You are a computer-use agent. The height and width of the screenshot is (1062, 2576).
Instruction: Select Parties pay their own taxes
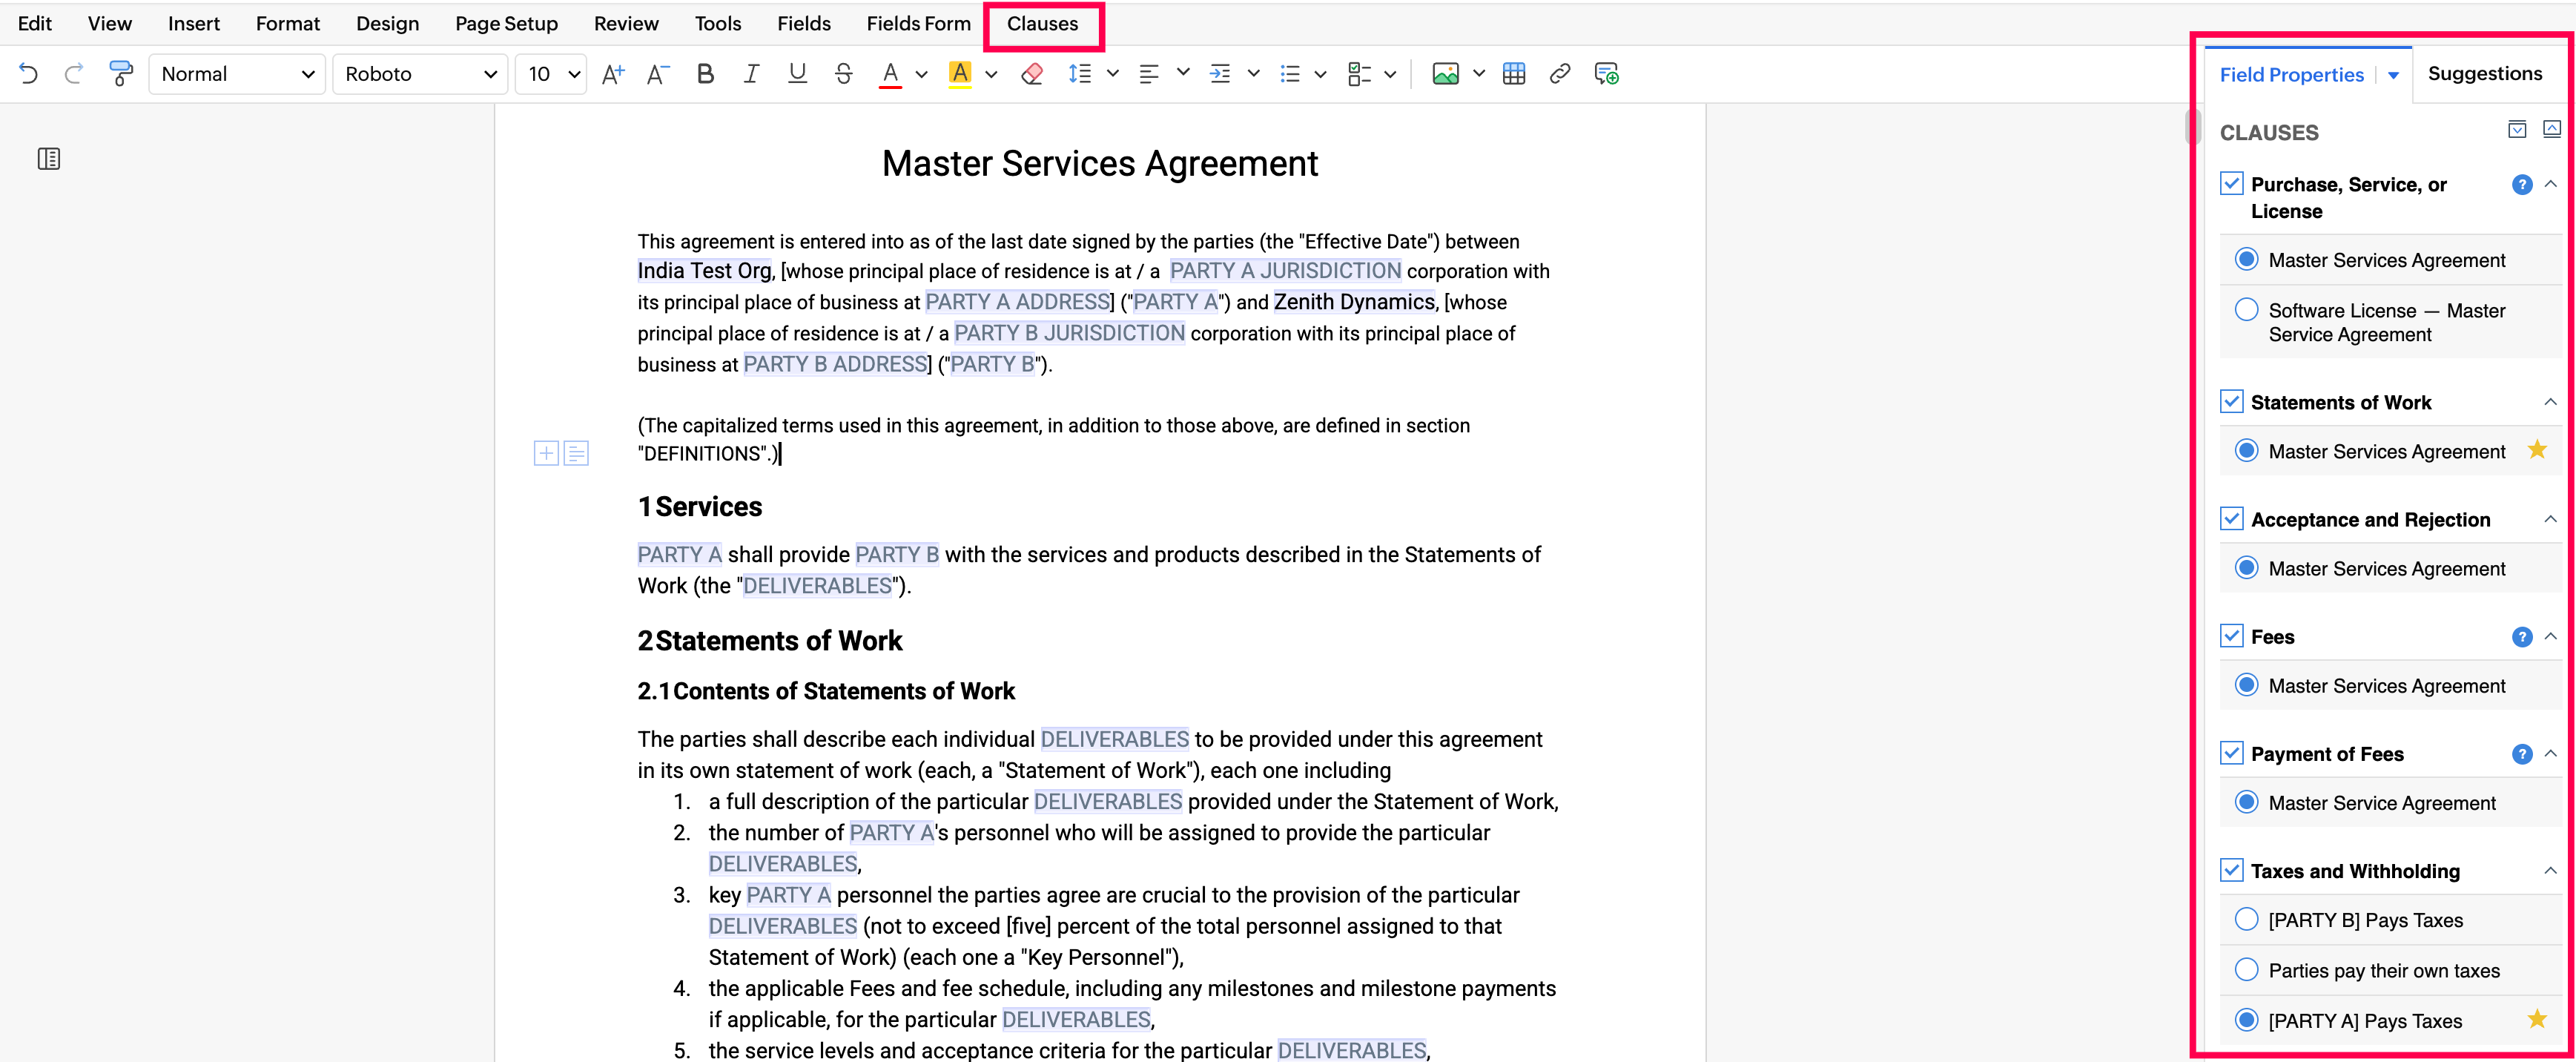coord(2246,970)
